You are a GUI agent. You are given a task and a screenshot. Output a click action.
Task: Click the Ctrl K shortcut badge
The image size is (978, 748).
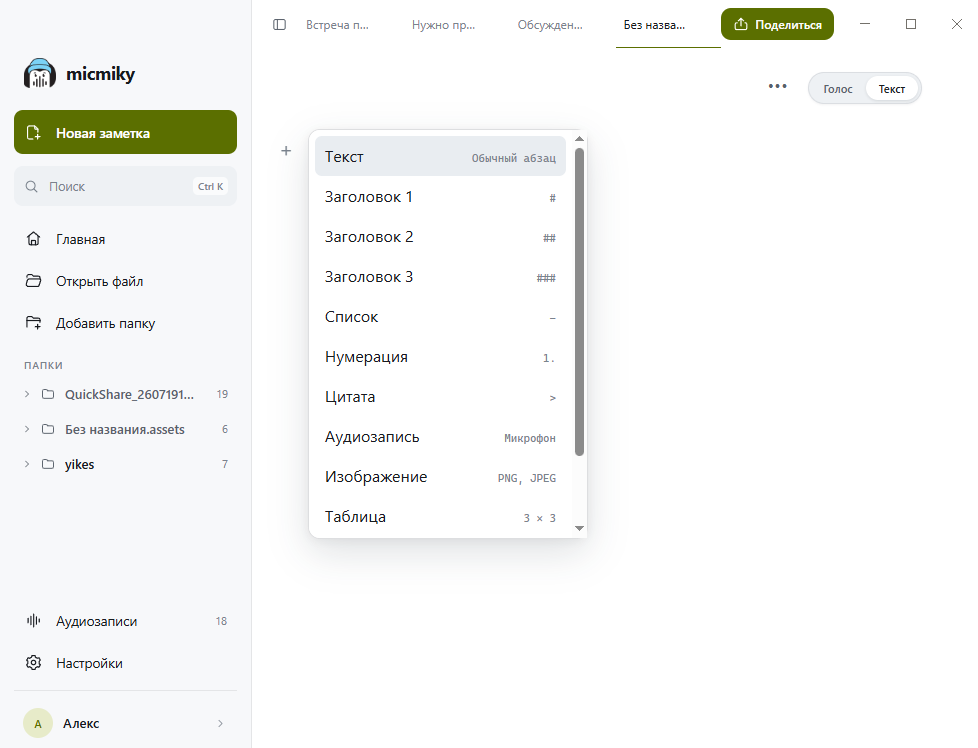tap(210, 186)
